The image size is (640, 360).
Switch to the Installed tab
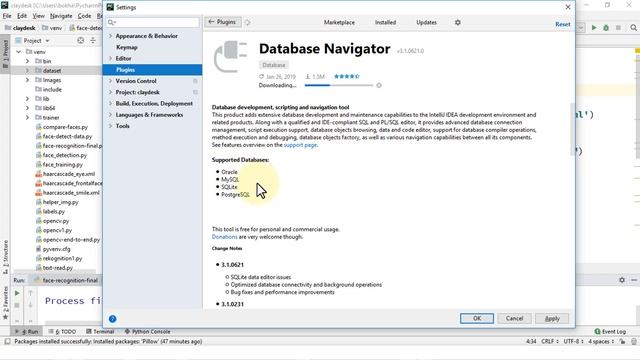click(x=385, y=22)
